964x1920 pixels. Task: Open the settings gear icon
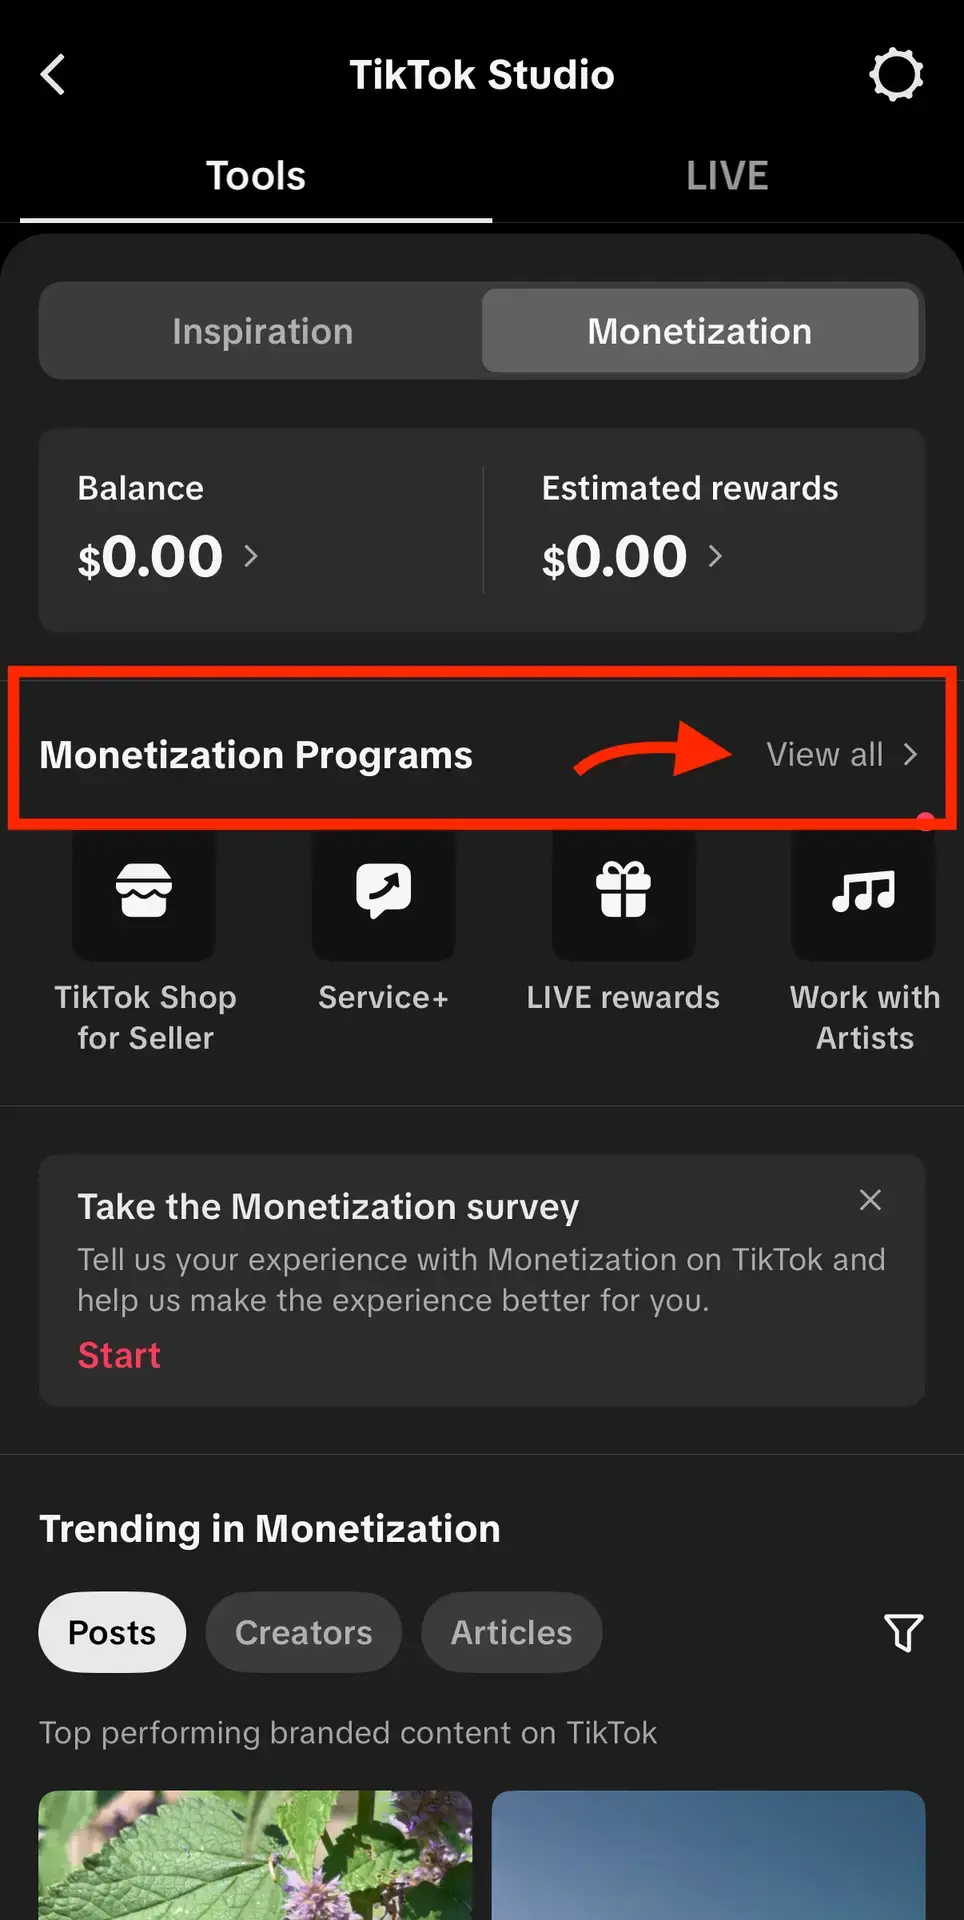896,75
